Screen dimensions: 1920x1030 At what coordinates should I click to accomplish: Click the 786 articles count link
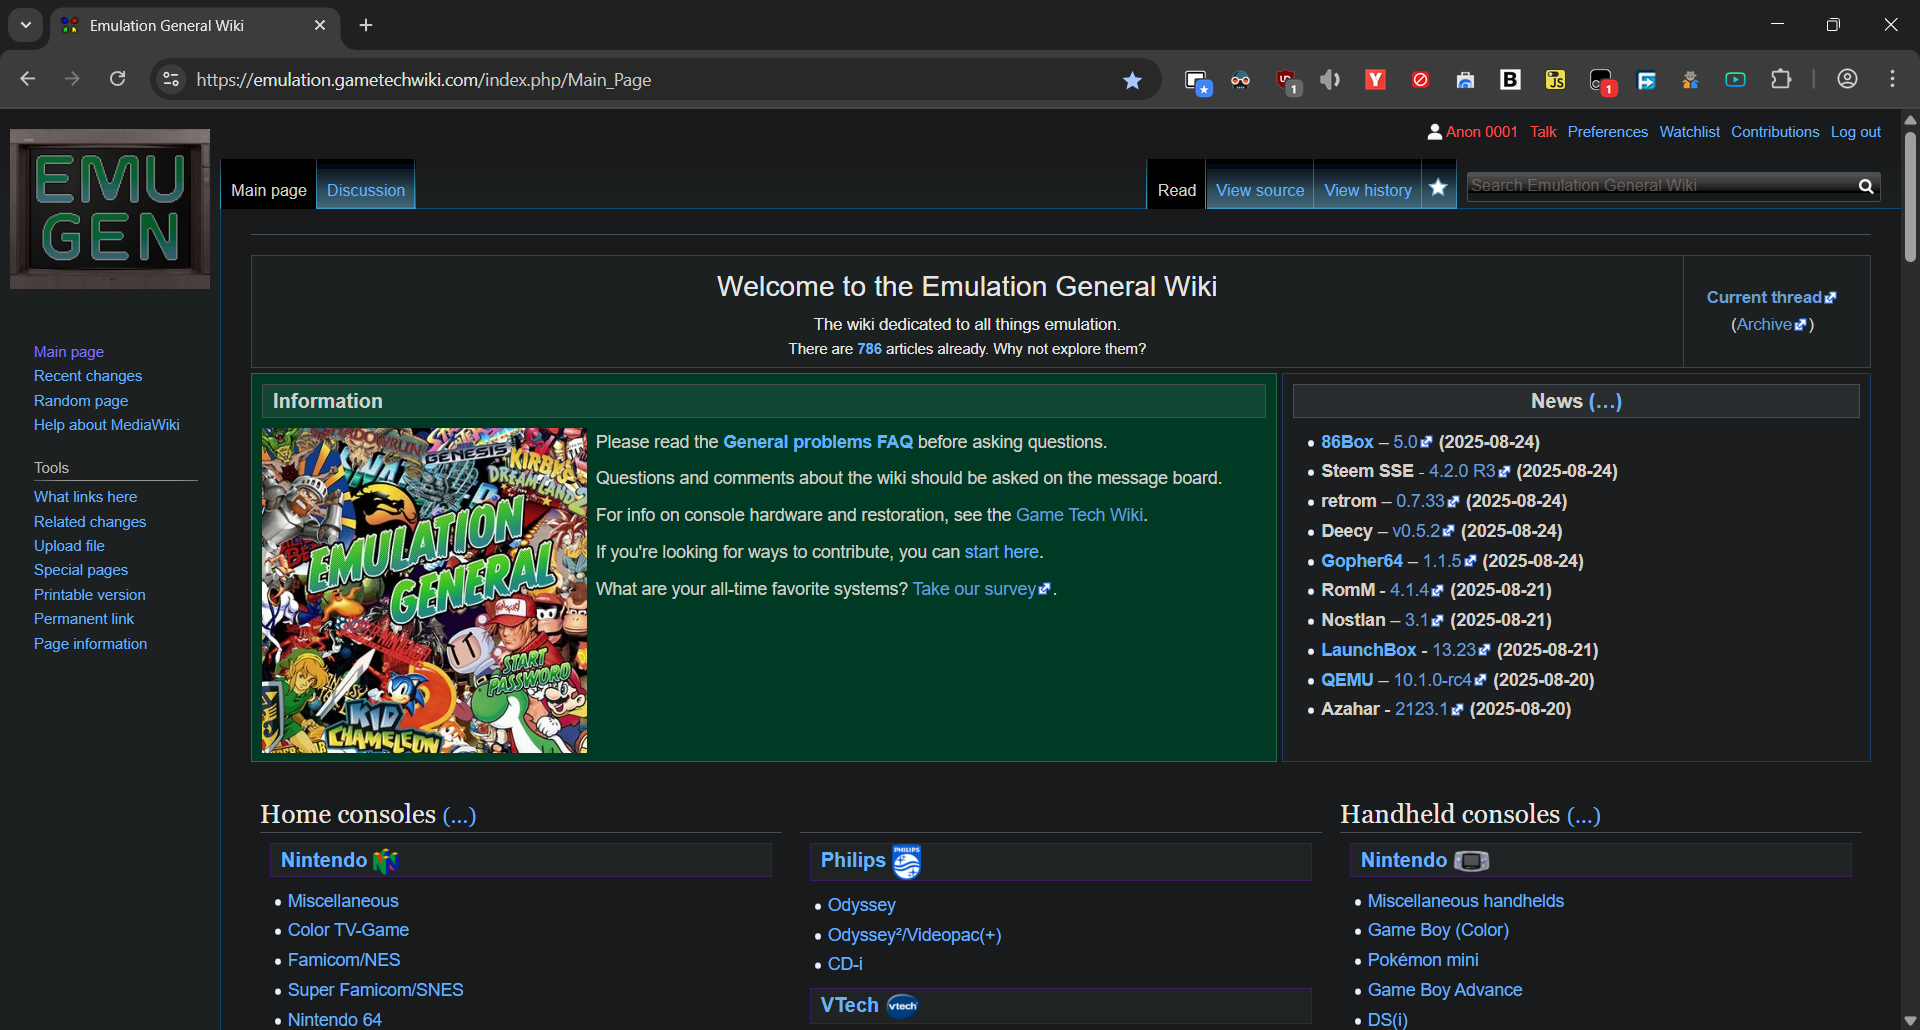[869, 349]
